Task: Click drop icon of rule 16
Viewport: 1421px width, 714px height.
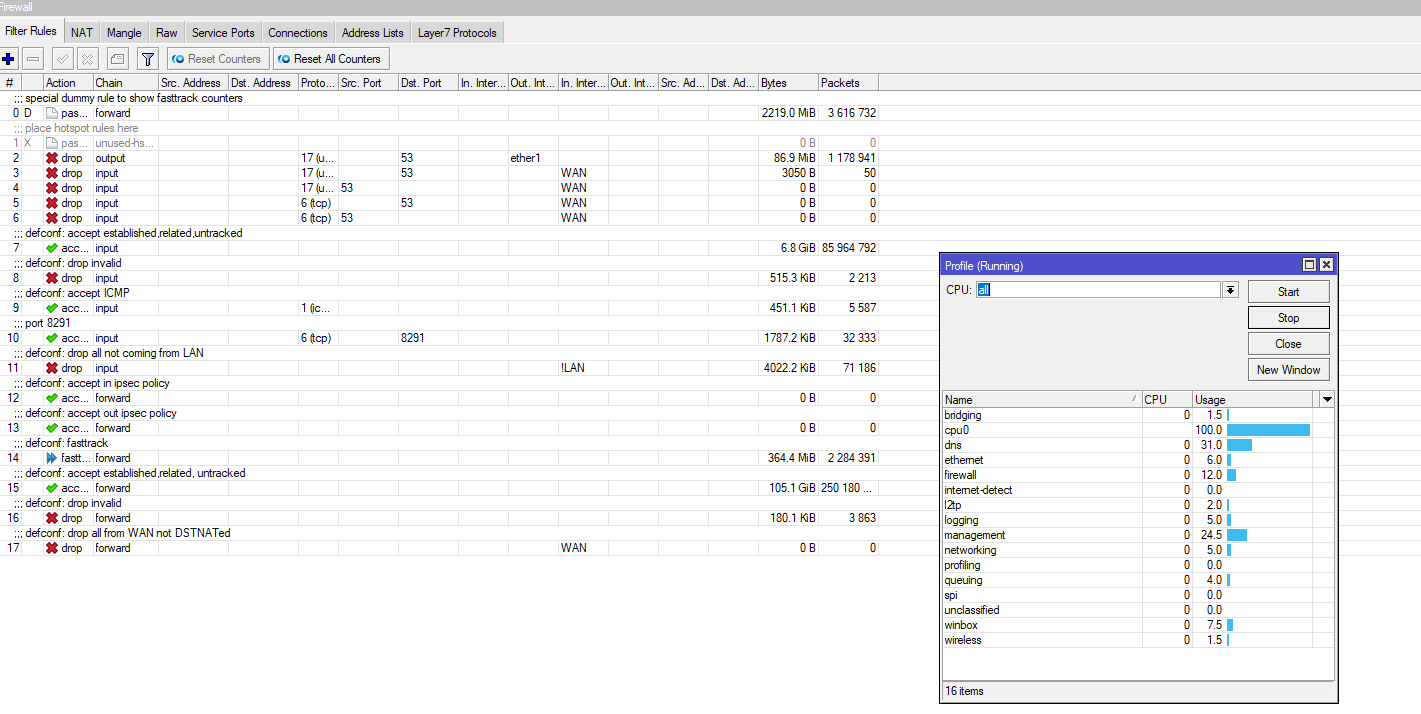Action: pyautogui.click(x=52, y=518)
